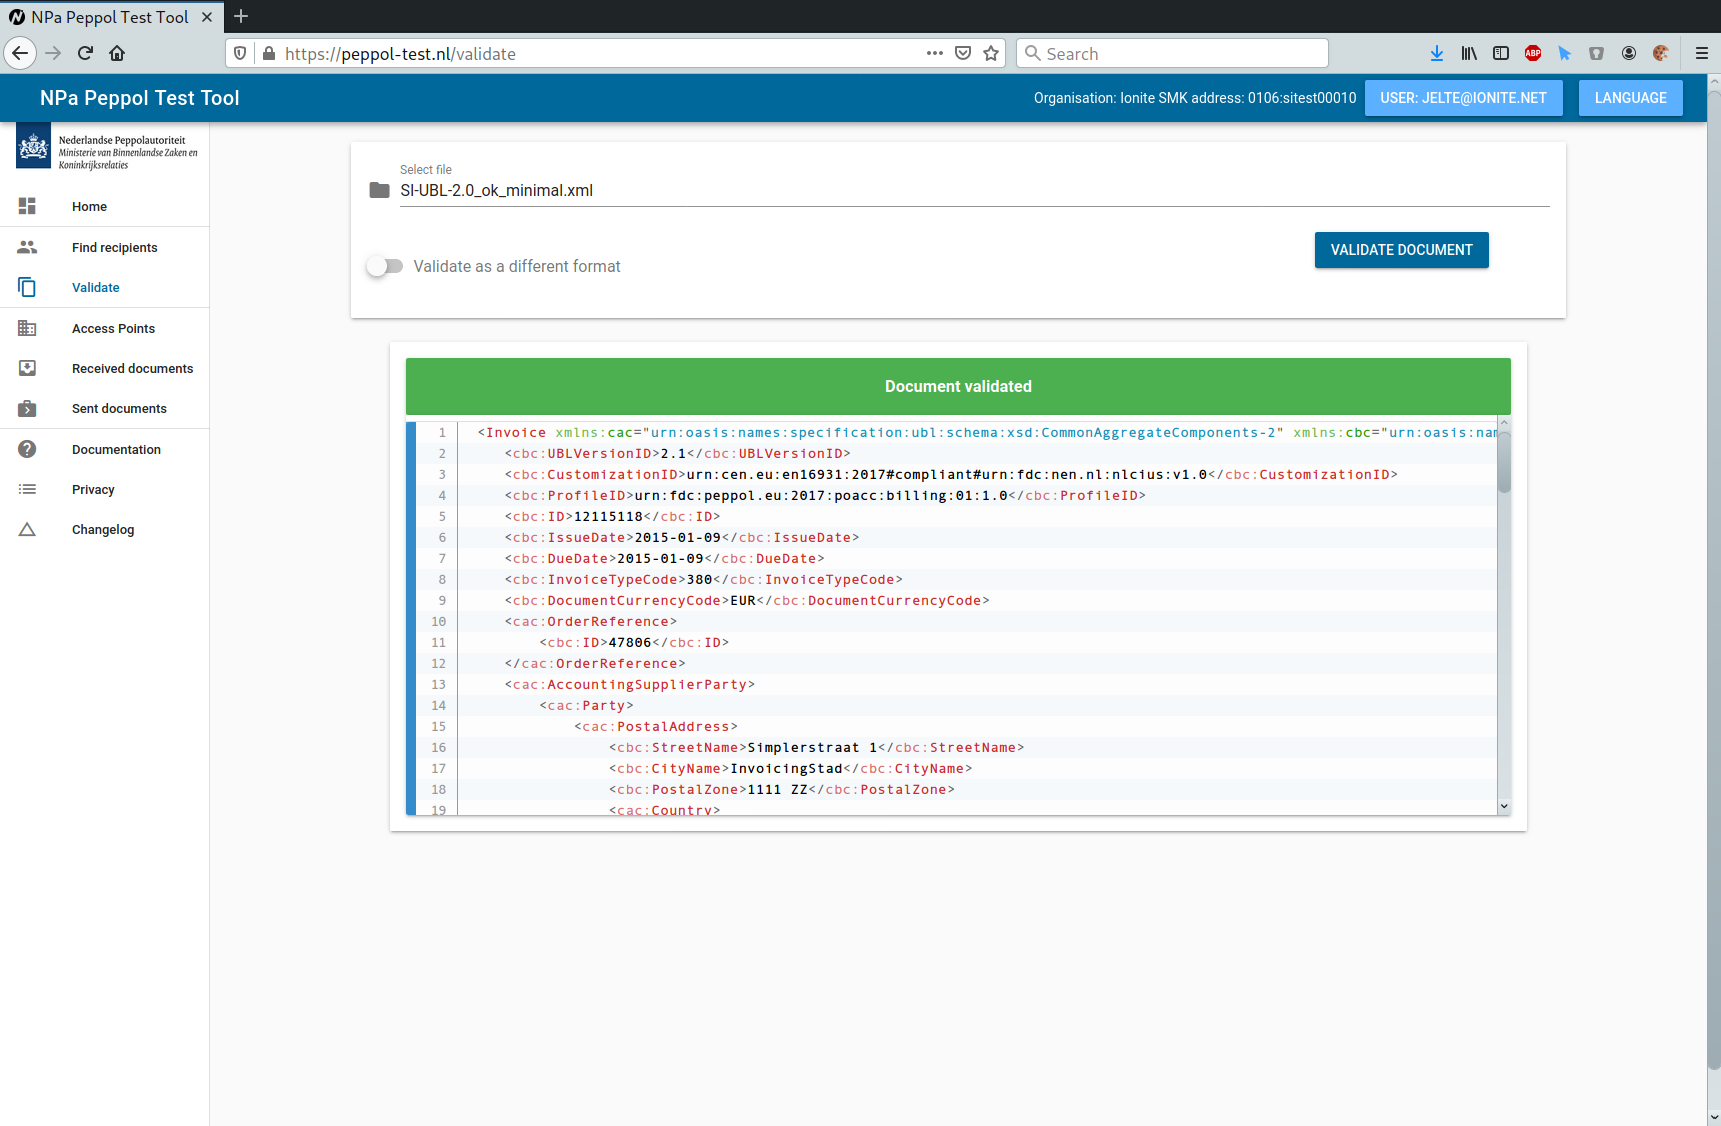Close the NPa Peppol Test Tool tab
Viewport: 1721px width, 1126px height.
pyautogui.click(x=207, y=17)
